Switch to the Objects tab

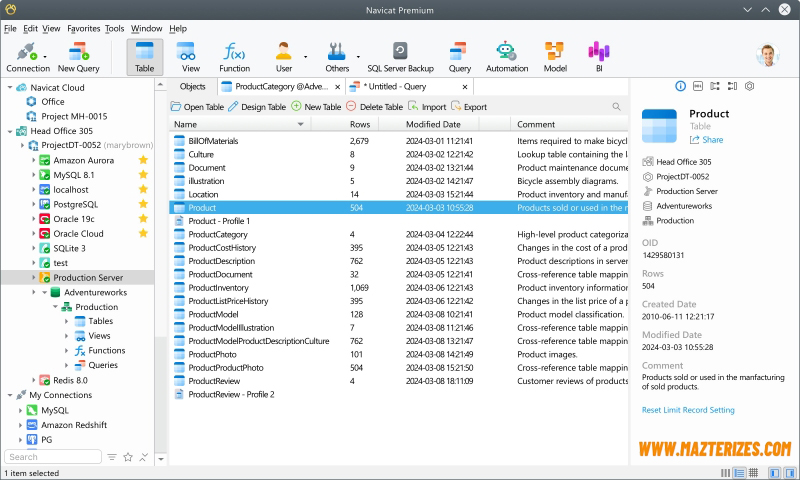pos(192,87)
